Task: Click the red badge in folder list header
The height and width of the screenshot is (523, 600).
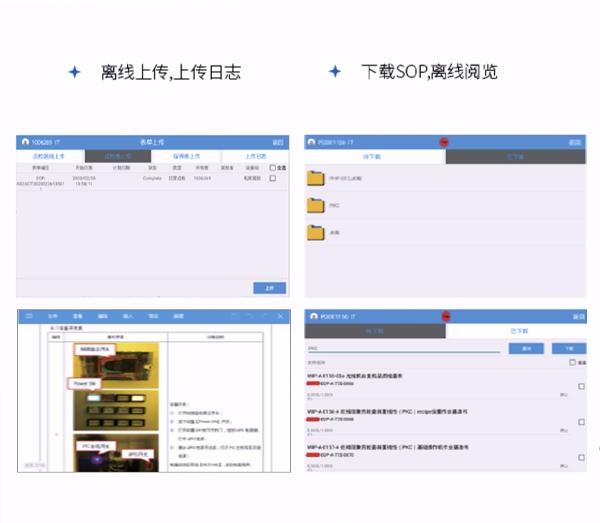Action: point(444,142)
